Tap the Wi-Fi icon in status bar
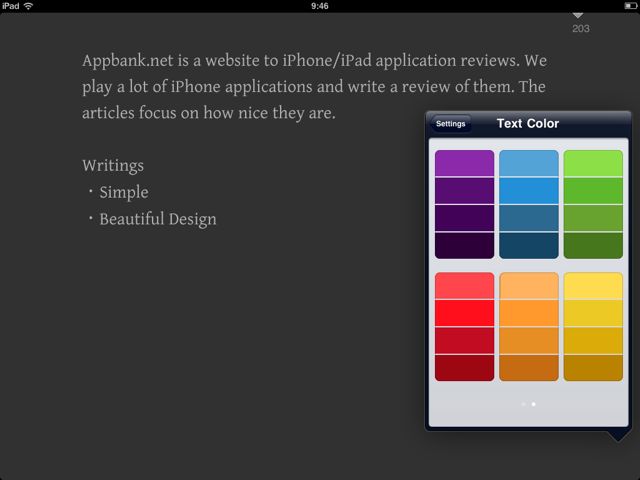 pyautogui.click(x=29, y=6)
